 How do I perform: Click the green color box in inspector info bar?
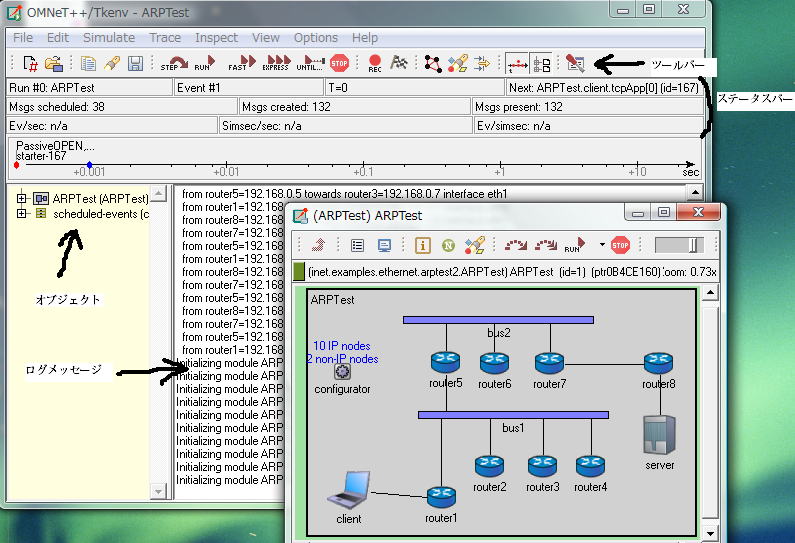(x=299, y=272)
